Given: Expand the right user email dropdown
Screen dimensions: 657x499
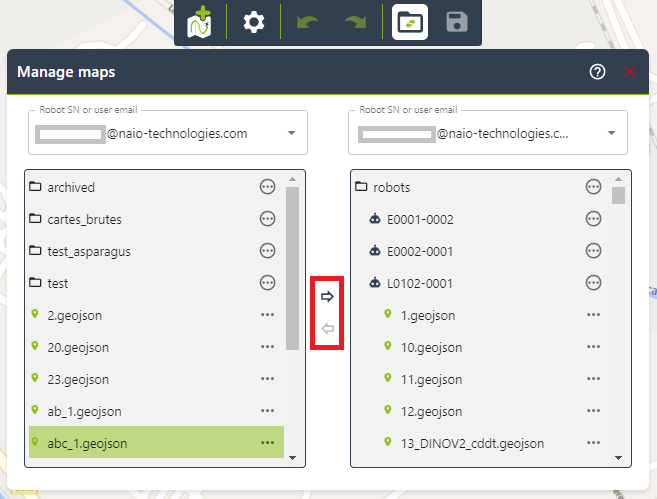Looking at the screenshot, I should tap(611, 133).
